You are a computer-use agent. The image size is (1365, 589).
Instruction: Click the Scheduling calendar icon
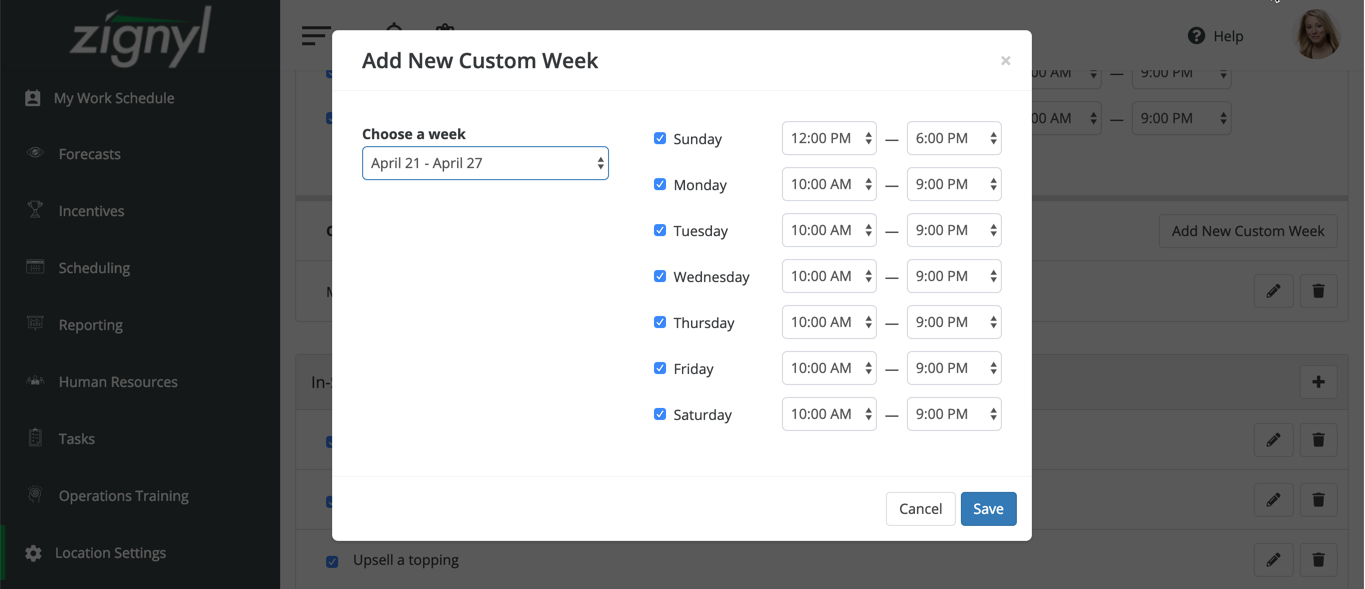coord(35,268)
